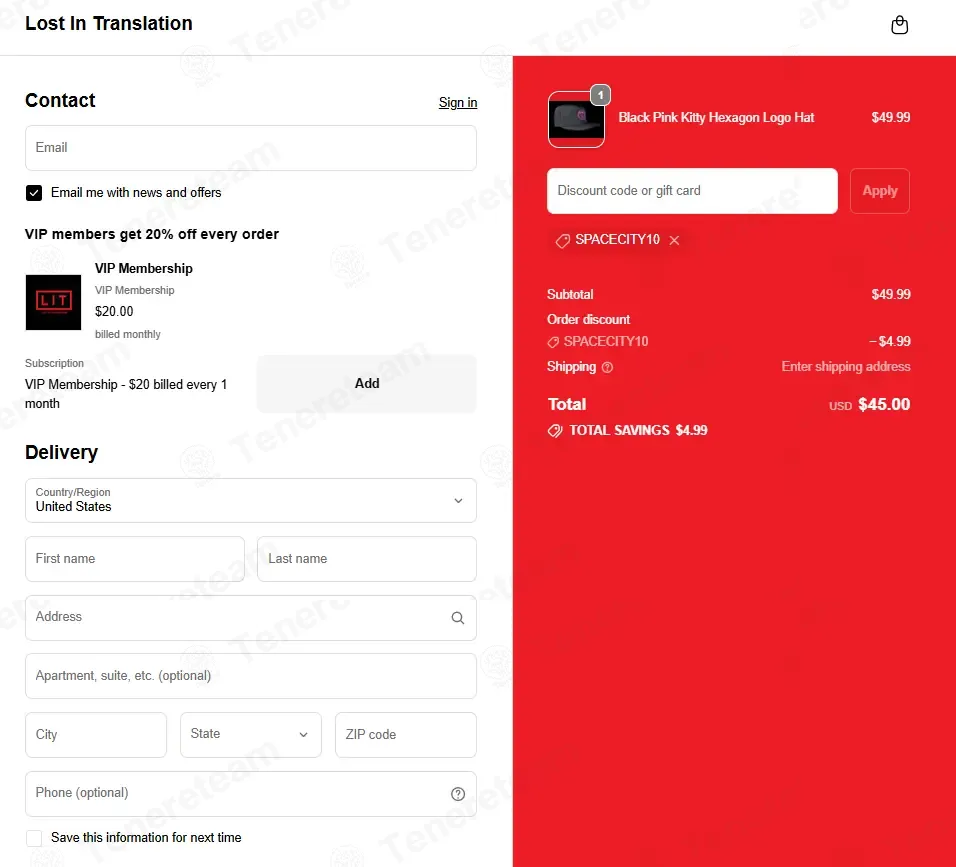Focus the Email input field
The height and width of the screenshot is (867, 956).
click(251, 148)
